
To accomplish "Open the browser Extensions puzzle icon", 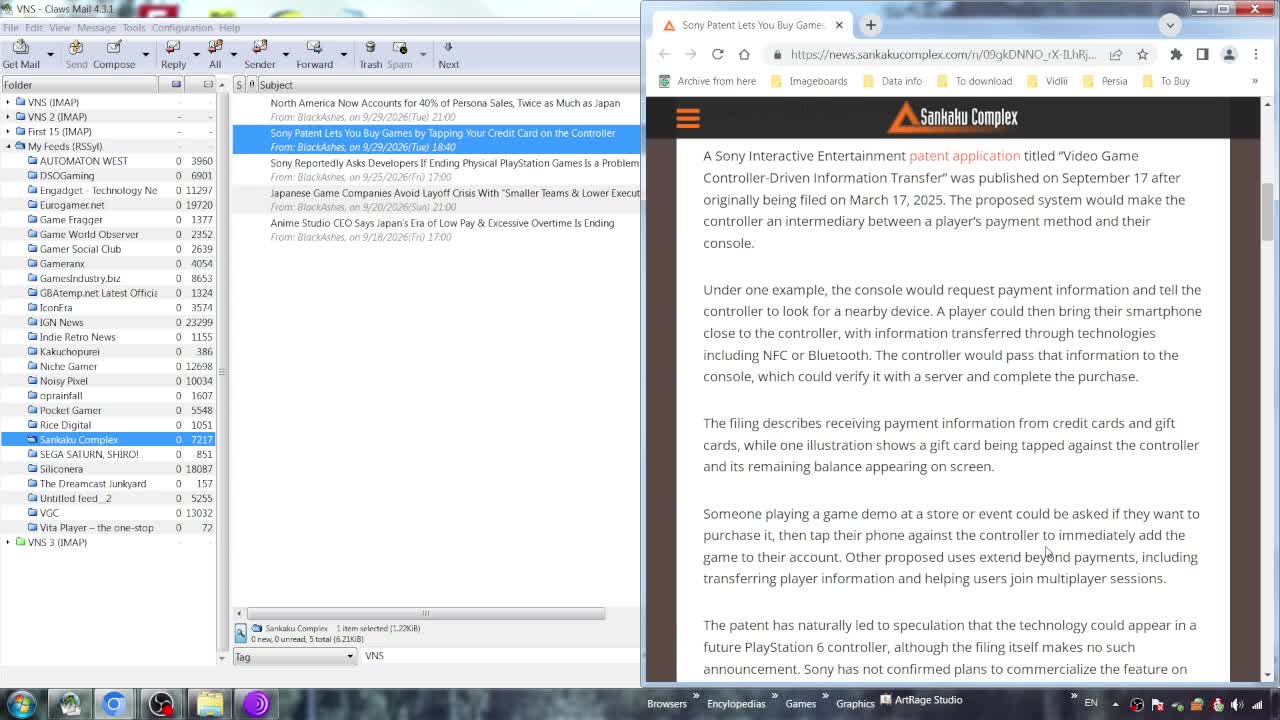I will coord(1176,54).
